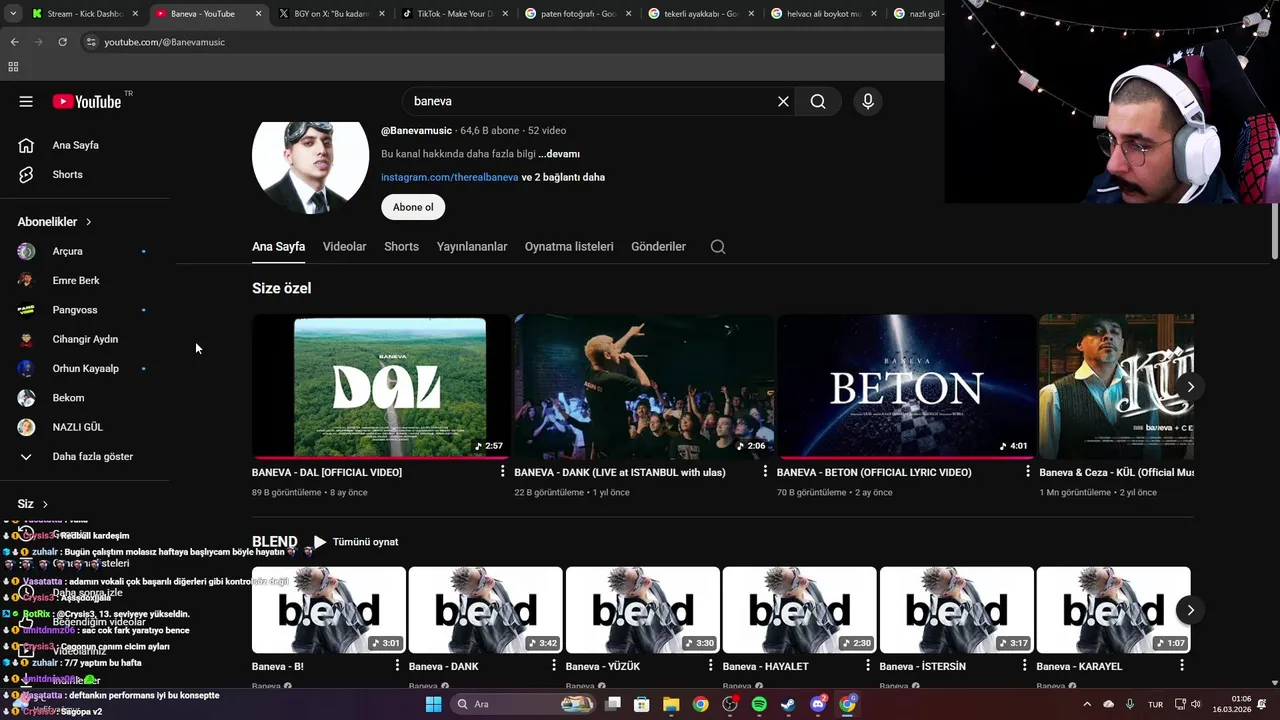Open Microsoft Store from the taskbar
Screen dimensions: 1280x720
(x=642, y=704)
